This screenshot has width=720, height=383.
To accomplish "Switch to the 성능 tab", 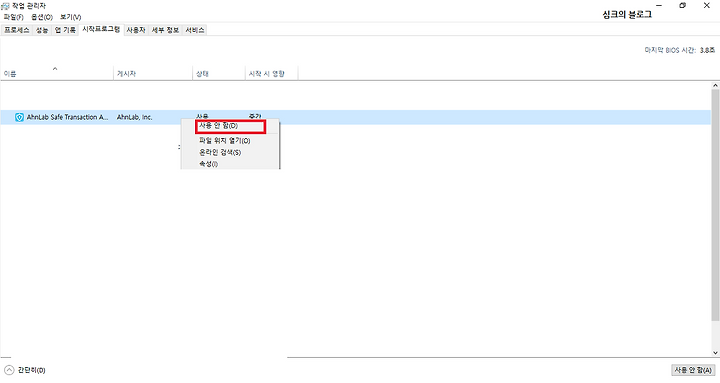I will (42, 30).
